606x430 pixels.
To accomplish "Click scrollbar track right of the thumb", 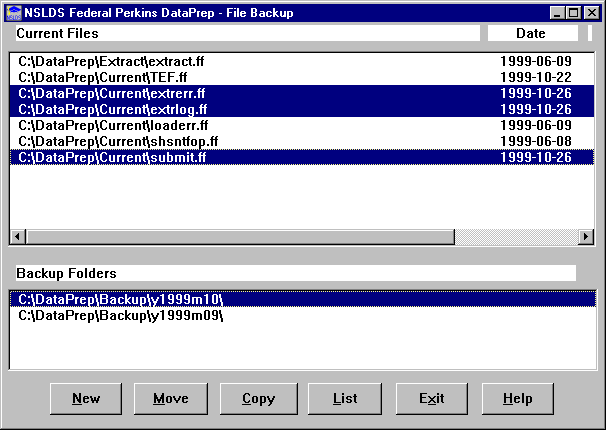I will (x=516, y=236).
